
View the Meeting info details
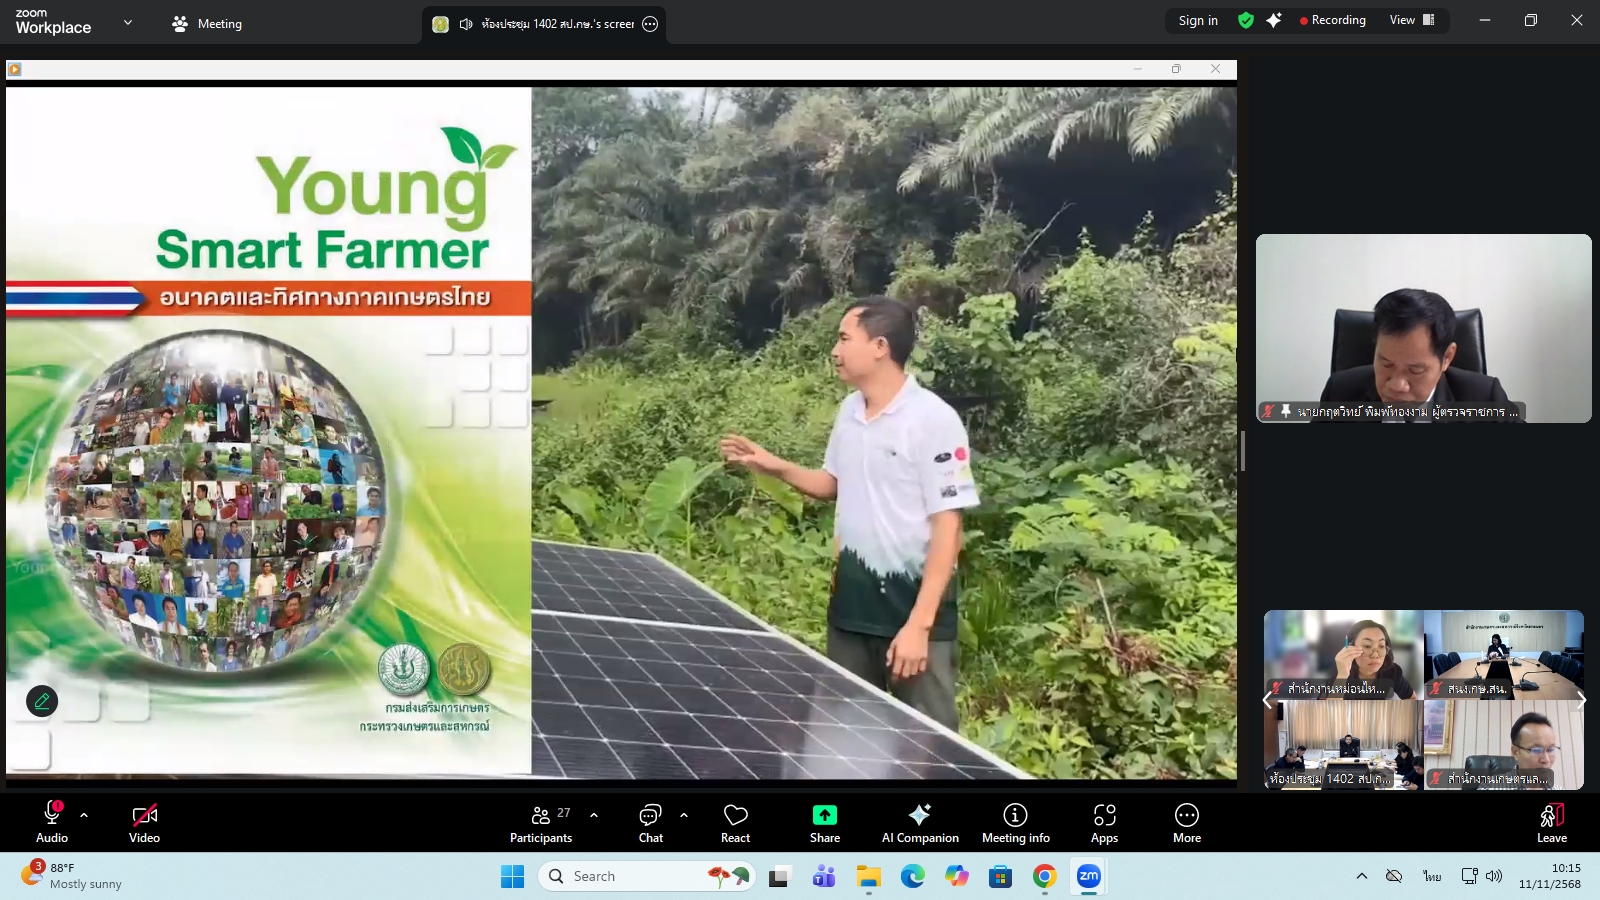coord(1015,820)
